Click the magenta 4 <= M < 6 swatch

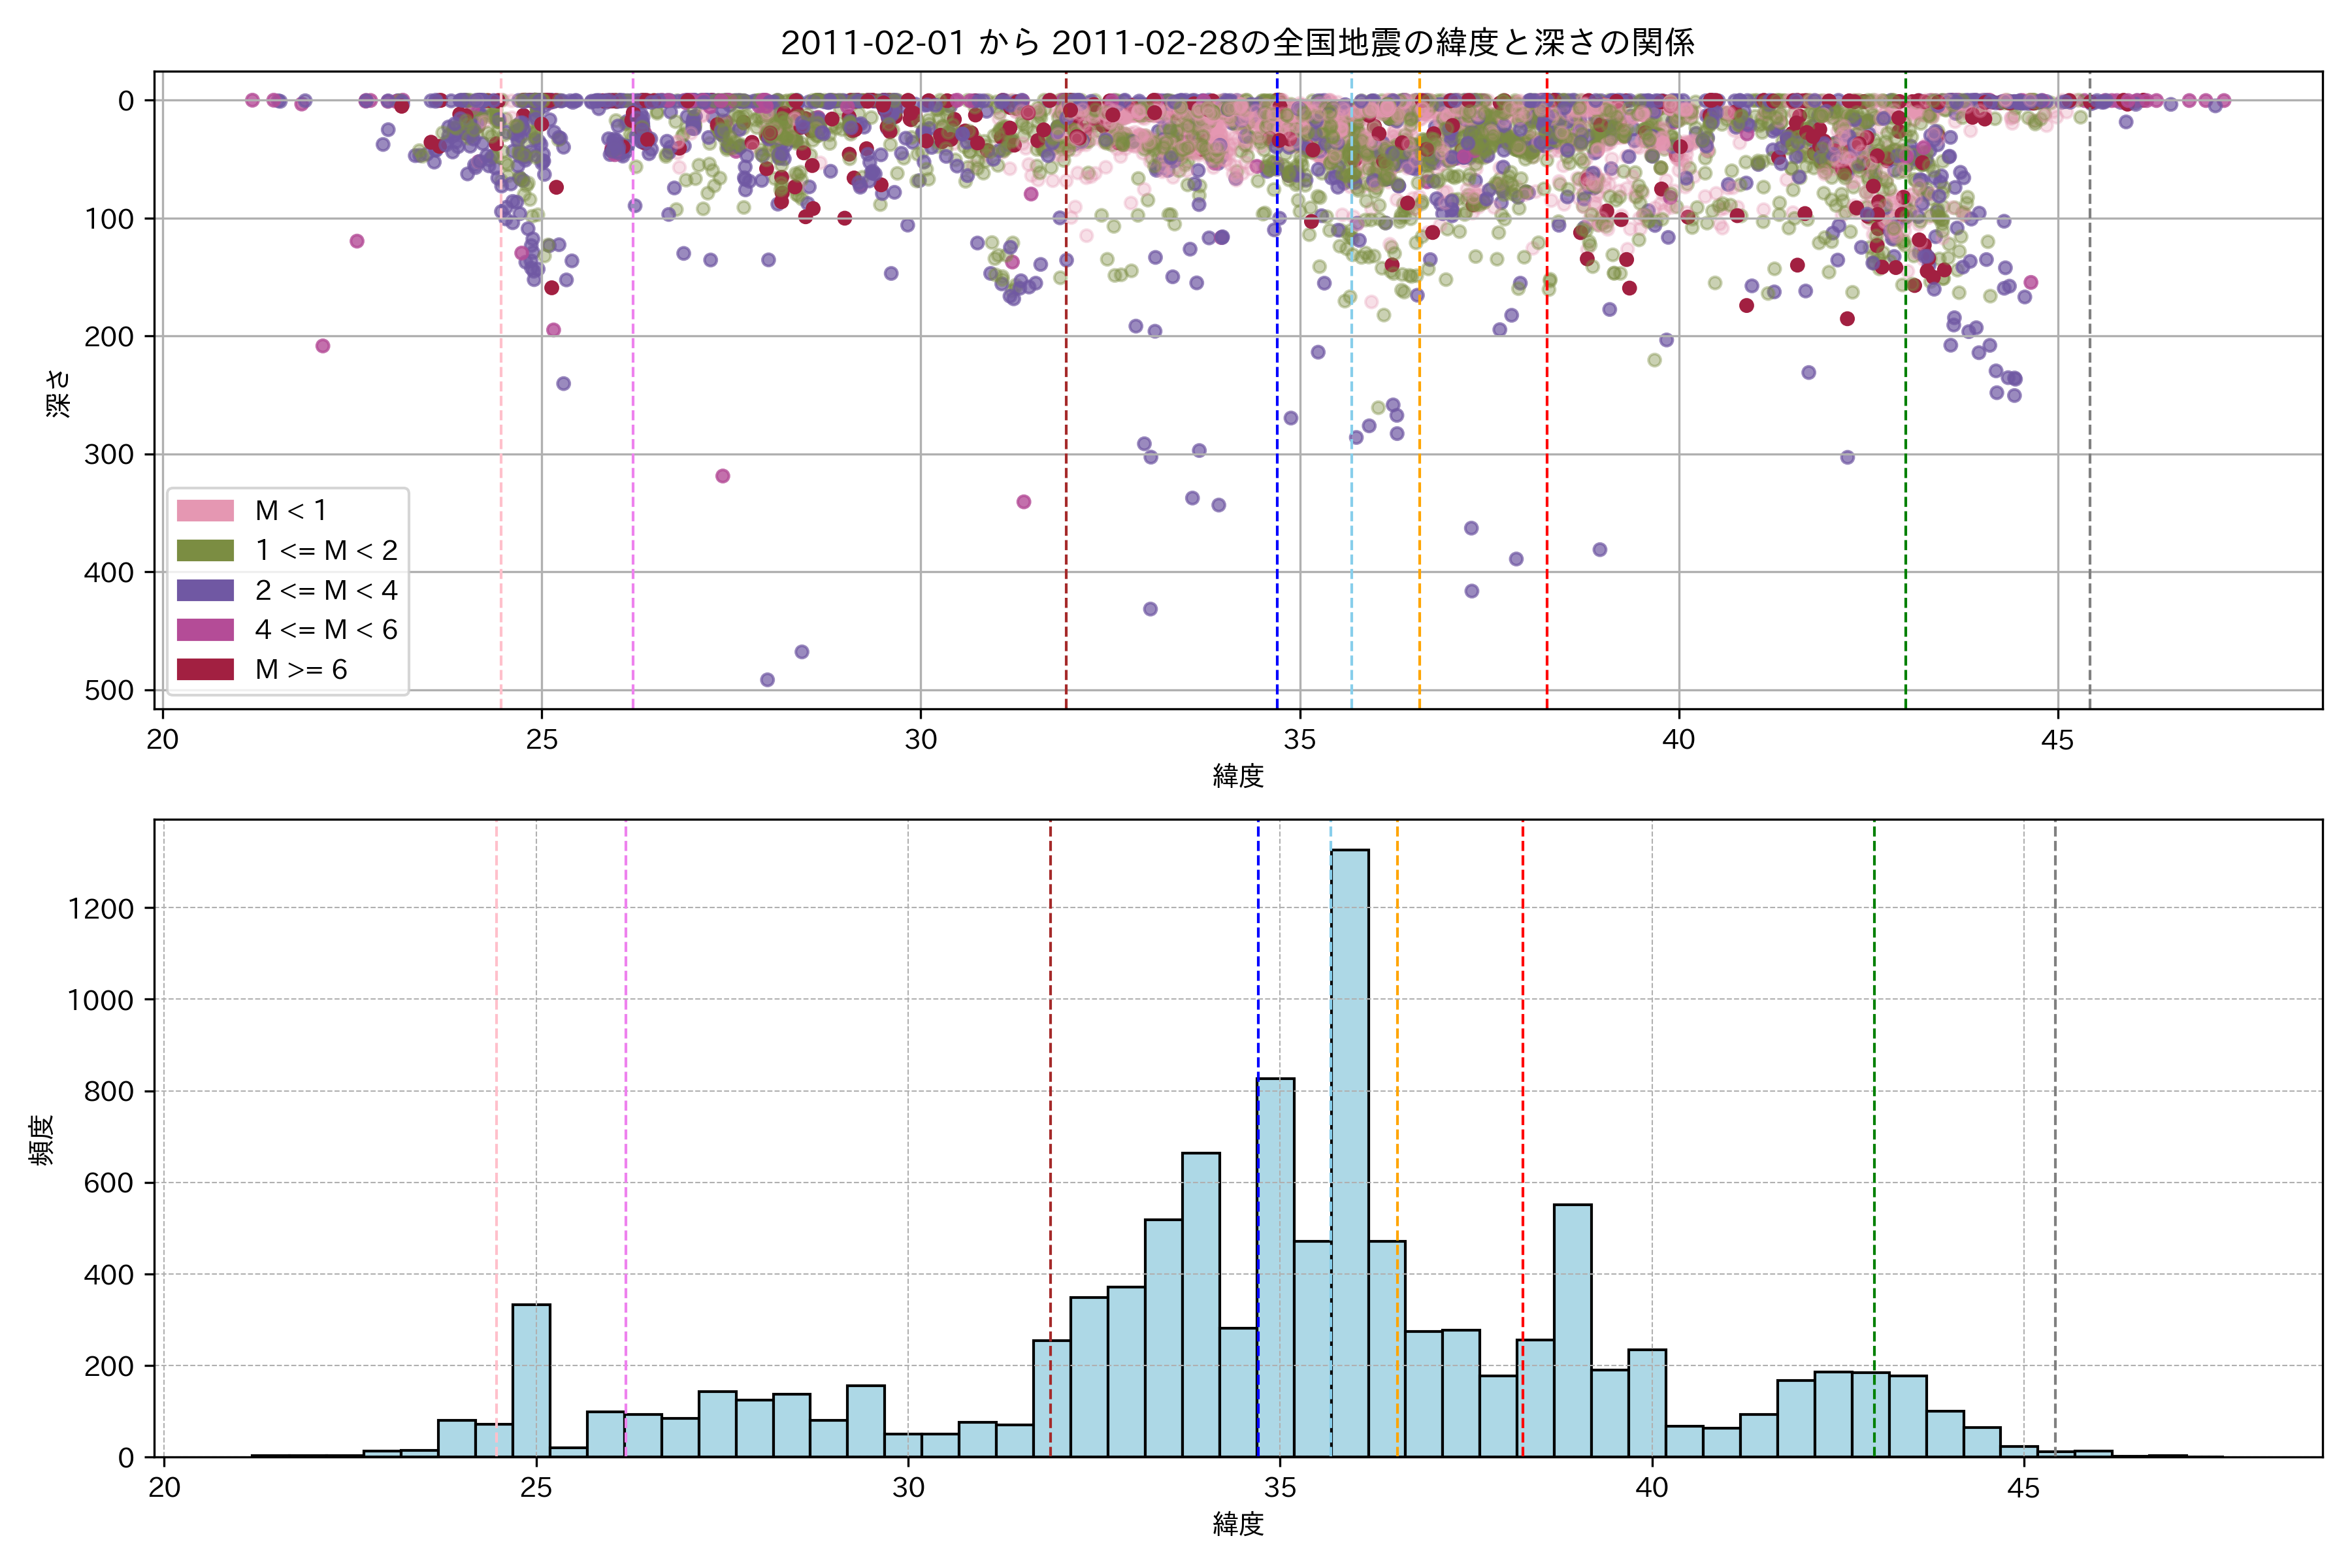click(x=205, y=630)
